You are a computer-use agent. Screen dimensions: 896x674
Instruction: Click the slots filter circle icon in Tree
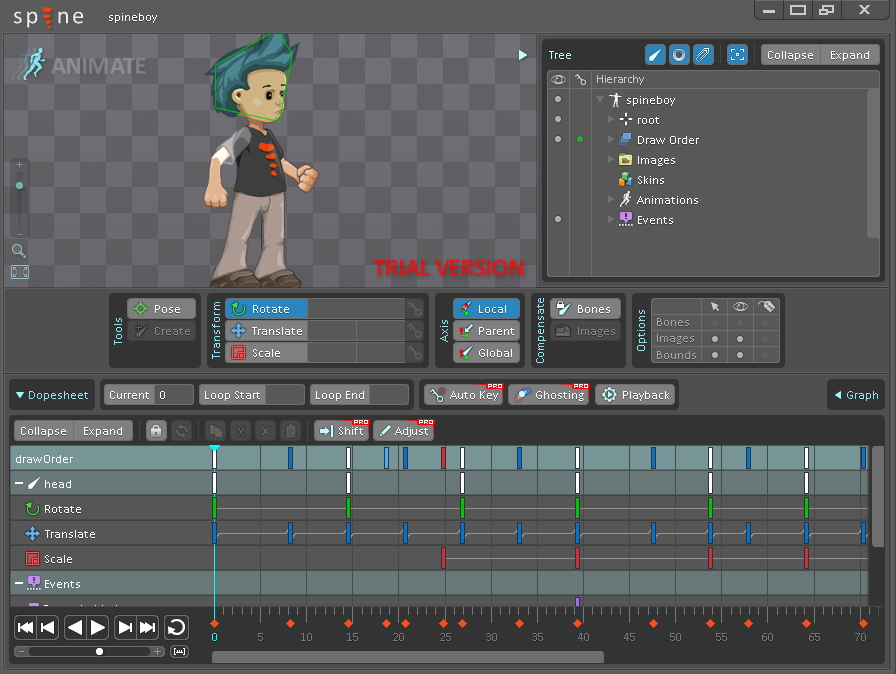click(x=679, y=55)
